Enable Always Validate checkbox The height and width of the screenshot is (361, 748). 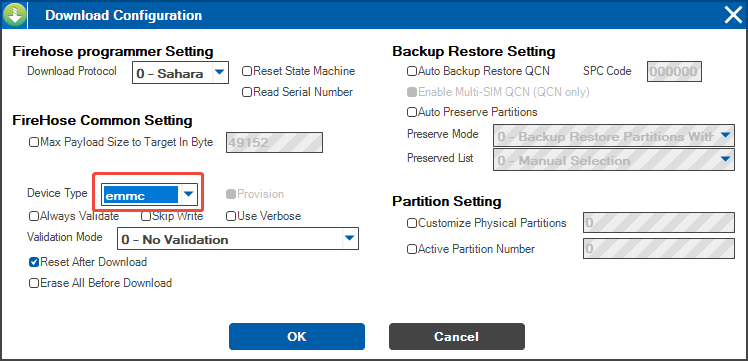pos(34,217)
